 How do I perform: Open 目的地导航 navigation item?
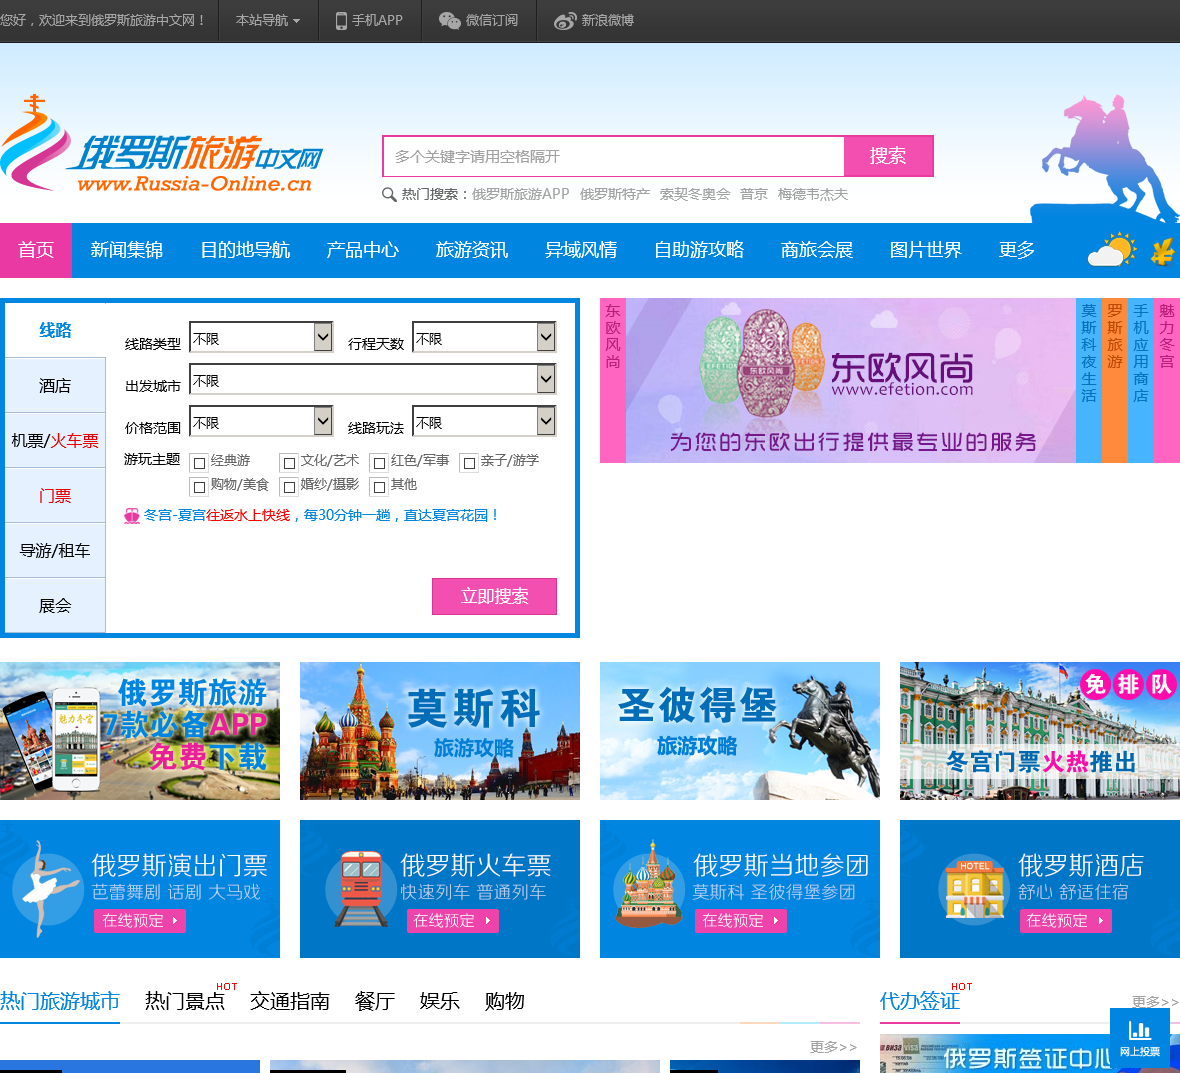pyautogui.click(x=245, y=251)
